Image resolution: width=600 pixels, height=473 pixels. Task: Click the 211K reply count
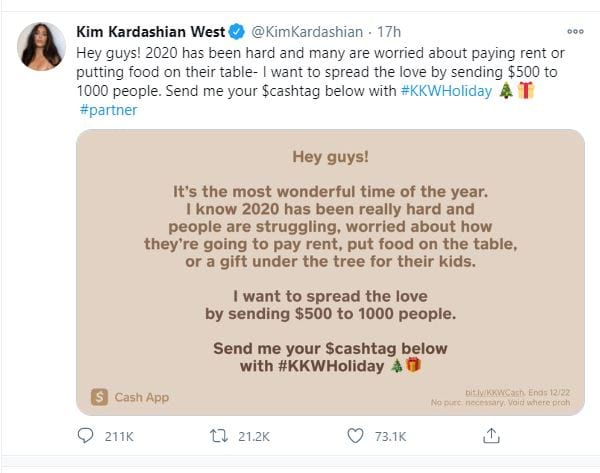(x=119, y=436)
